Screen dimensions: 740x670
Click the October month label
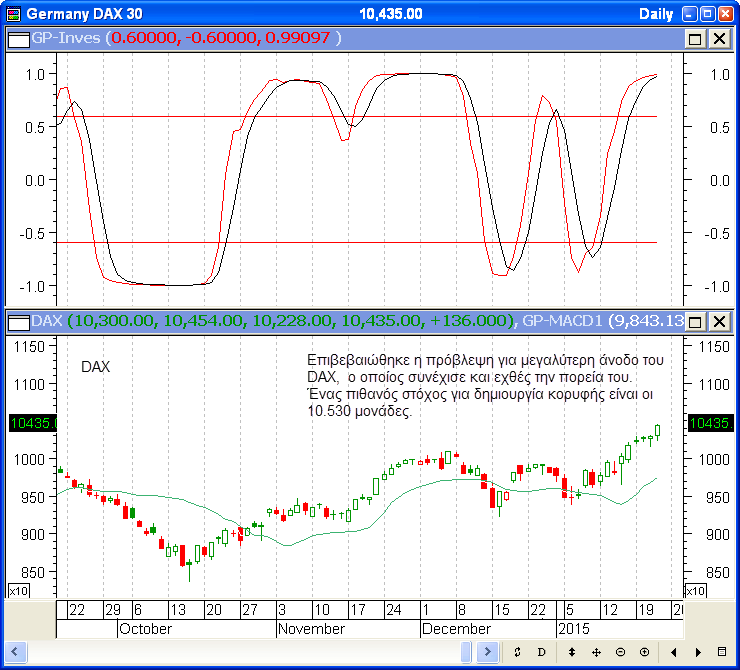tap(145, 629)
